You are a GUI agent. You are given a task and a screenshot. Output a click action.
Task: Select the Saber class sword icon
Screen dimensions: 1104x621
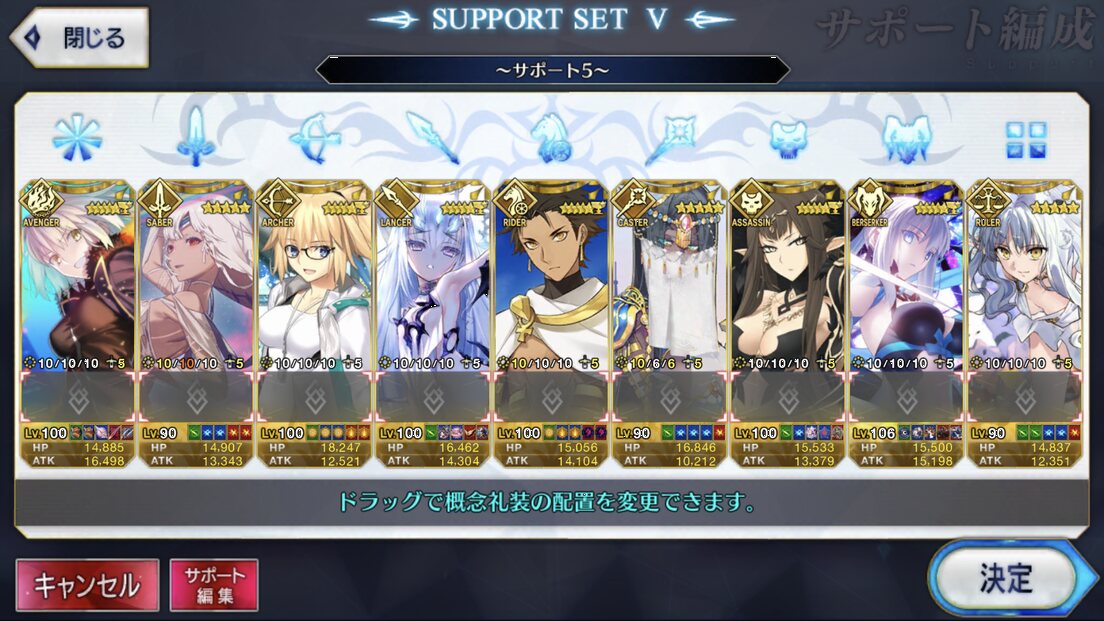(x=196, y=137)
